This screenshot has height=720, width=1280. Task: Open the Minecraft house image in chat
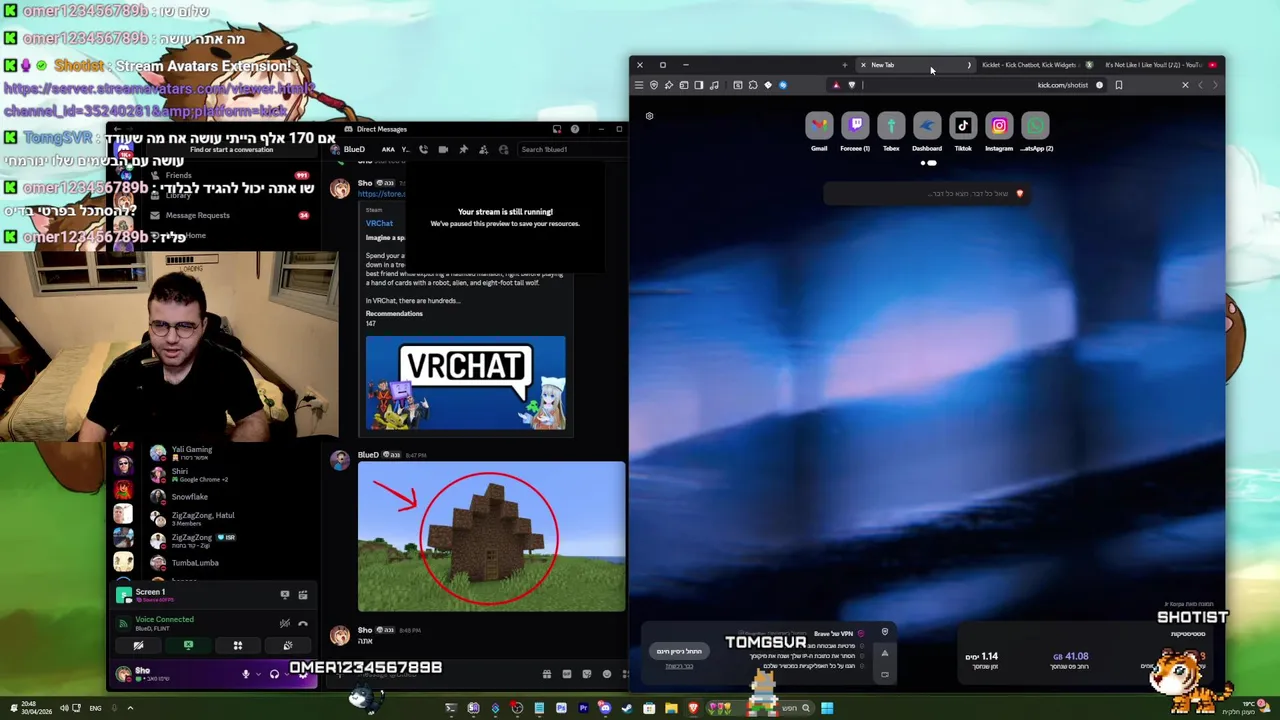coord(492,536)
